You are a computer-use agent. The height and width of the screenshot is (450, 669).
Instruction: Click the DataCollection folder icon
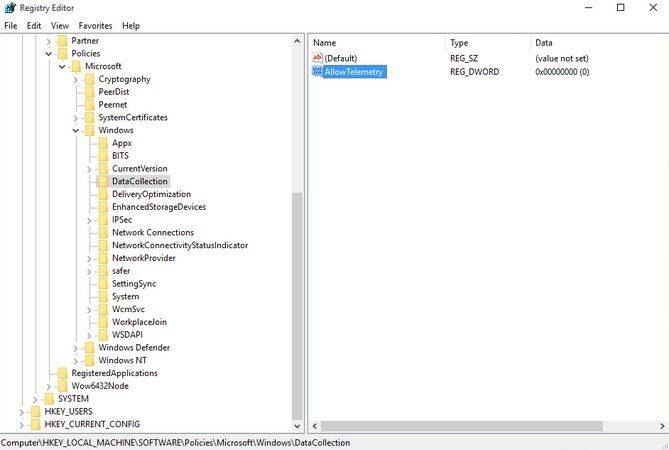[103, 182]
